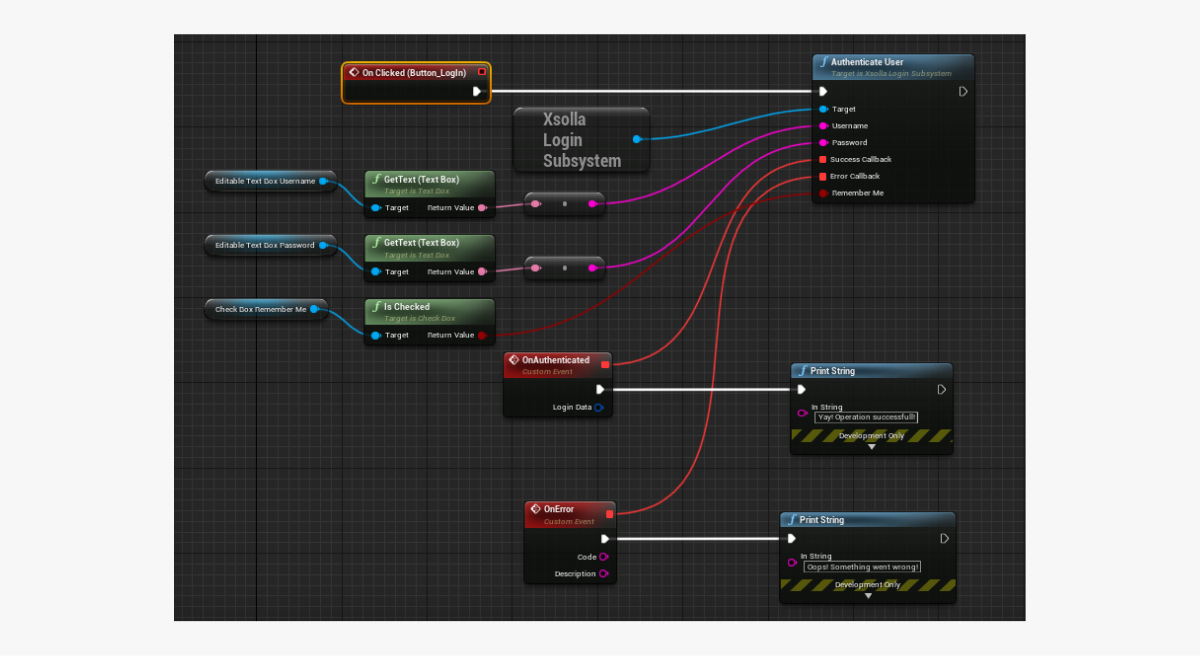
Task: Expand the Yay Print String advanced options
Action: 871,447
